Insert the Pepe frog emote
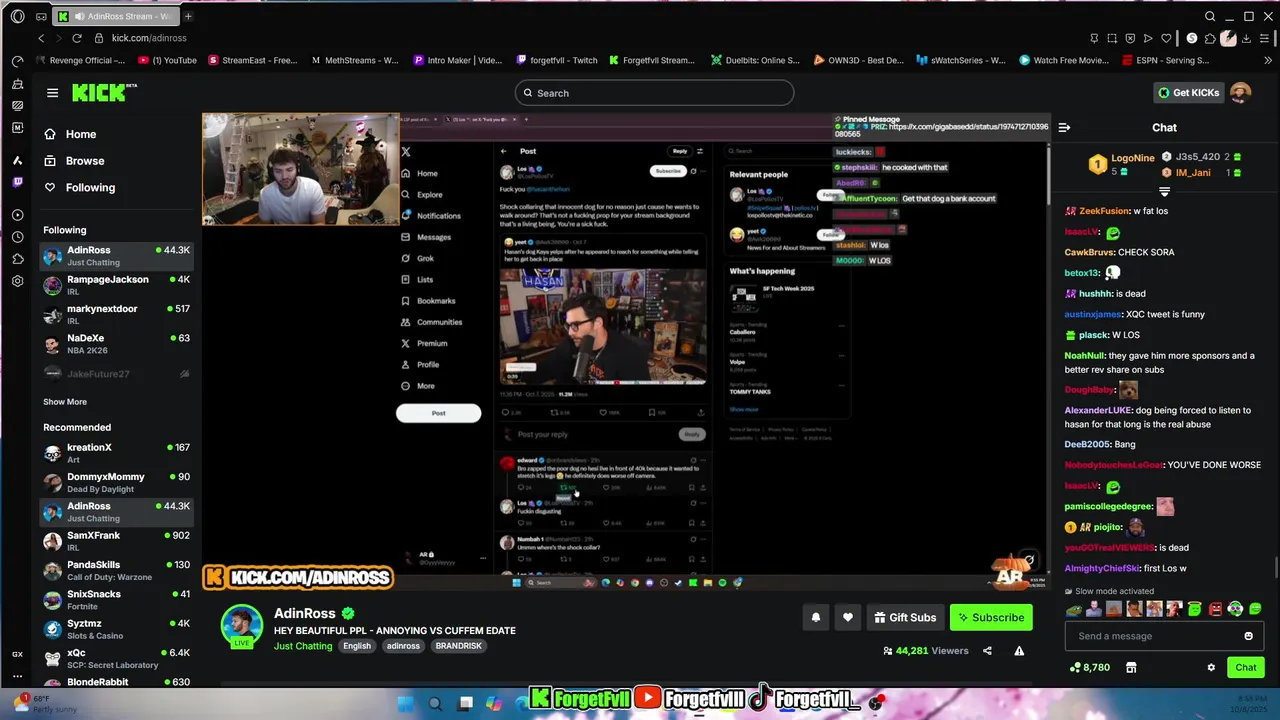Image resolution: width=1280 pixels, height=720 pixels. [x=1074, y=609]
